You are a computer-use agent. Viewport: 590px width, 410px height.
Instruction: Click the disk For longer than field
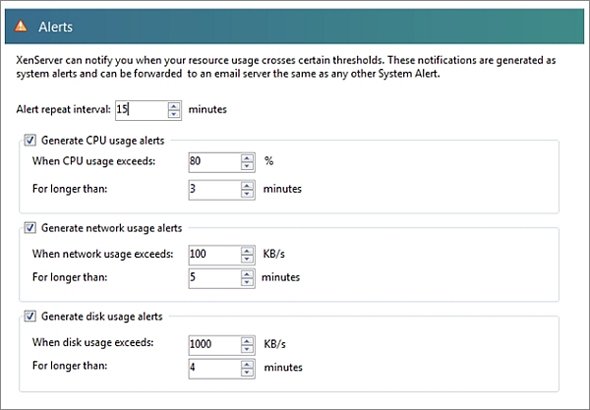tap(215, 369)
